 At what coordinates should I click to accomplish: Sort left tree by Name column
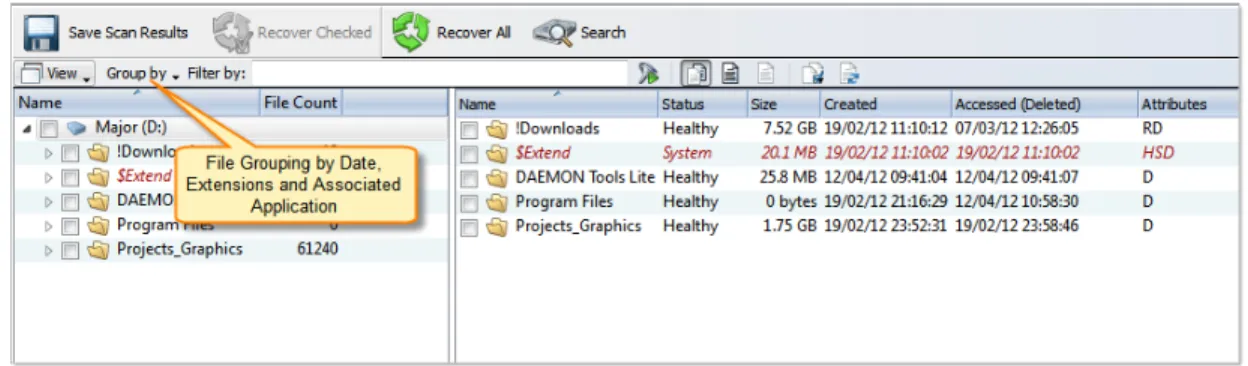136,102
